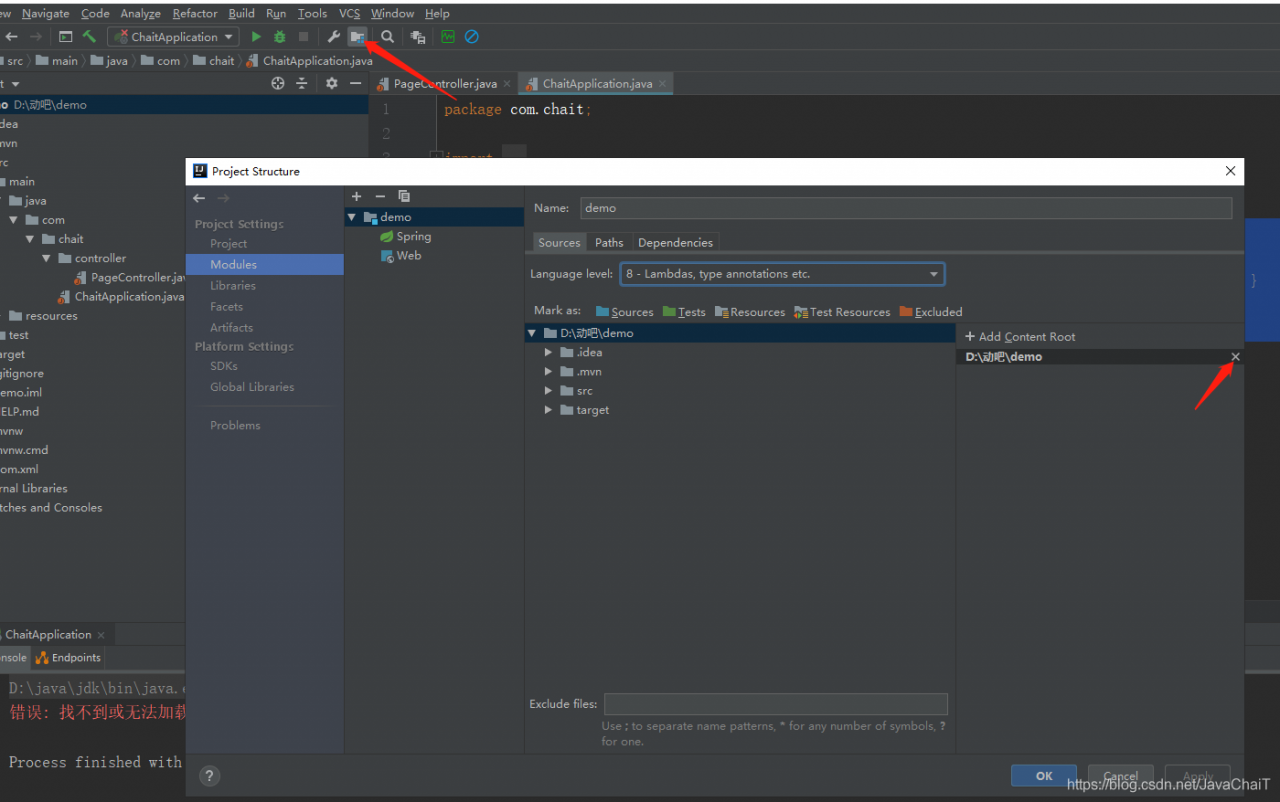Expand the .idea folder in the dialog

548,352
